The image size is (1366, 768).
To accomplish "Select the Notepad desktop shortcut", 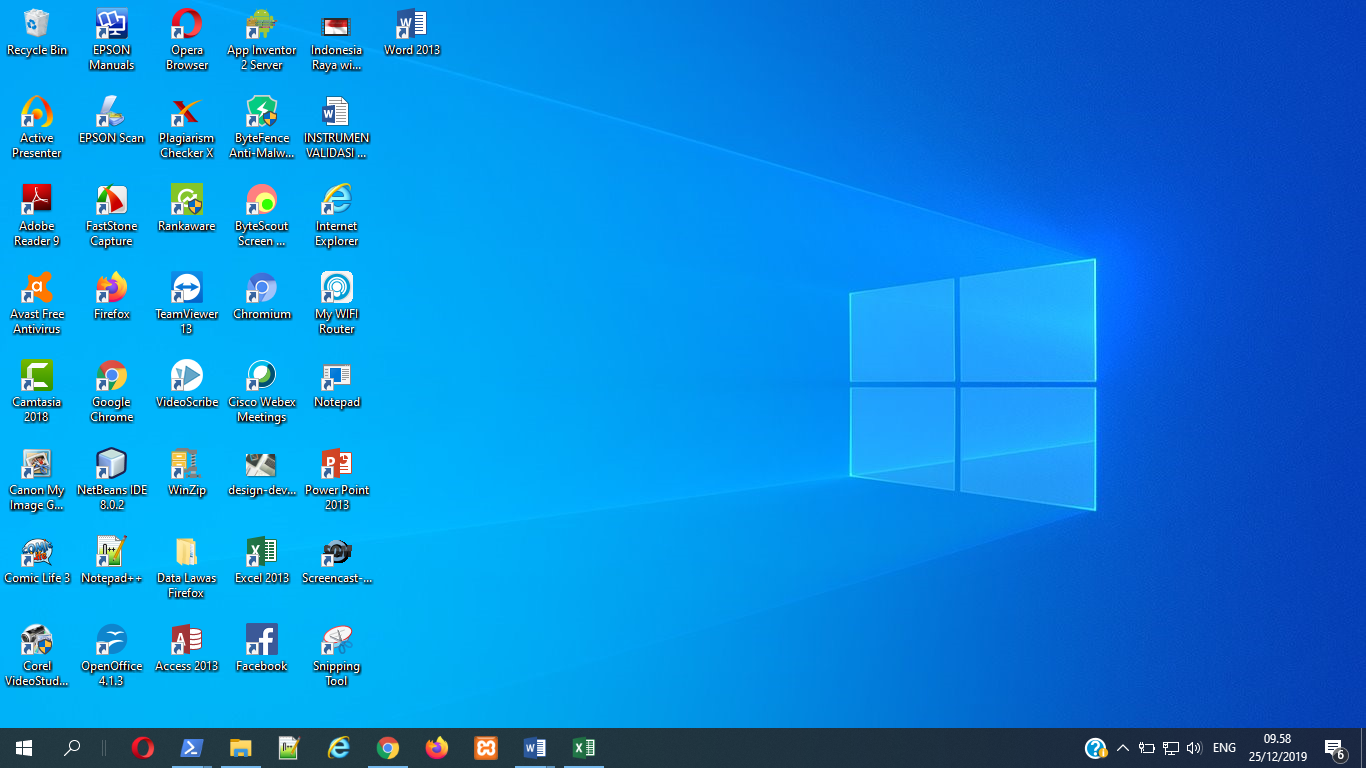I will pos(337,384).
